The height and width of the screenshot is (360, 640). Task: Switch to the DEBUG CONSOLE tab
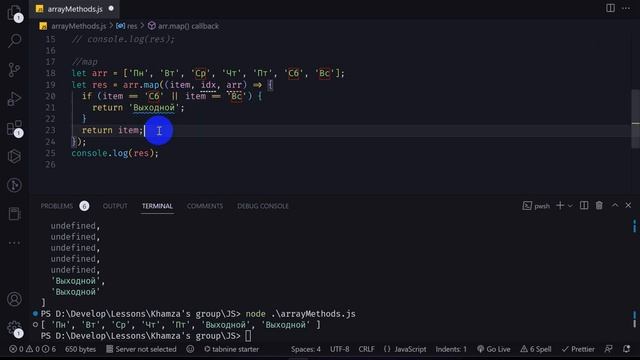pos(263,206)
